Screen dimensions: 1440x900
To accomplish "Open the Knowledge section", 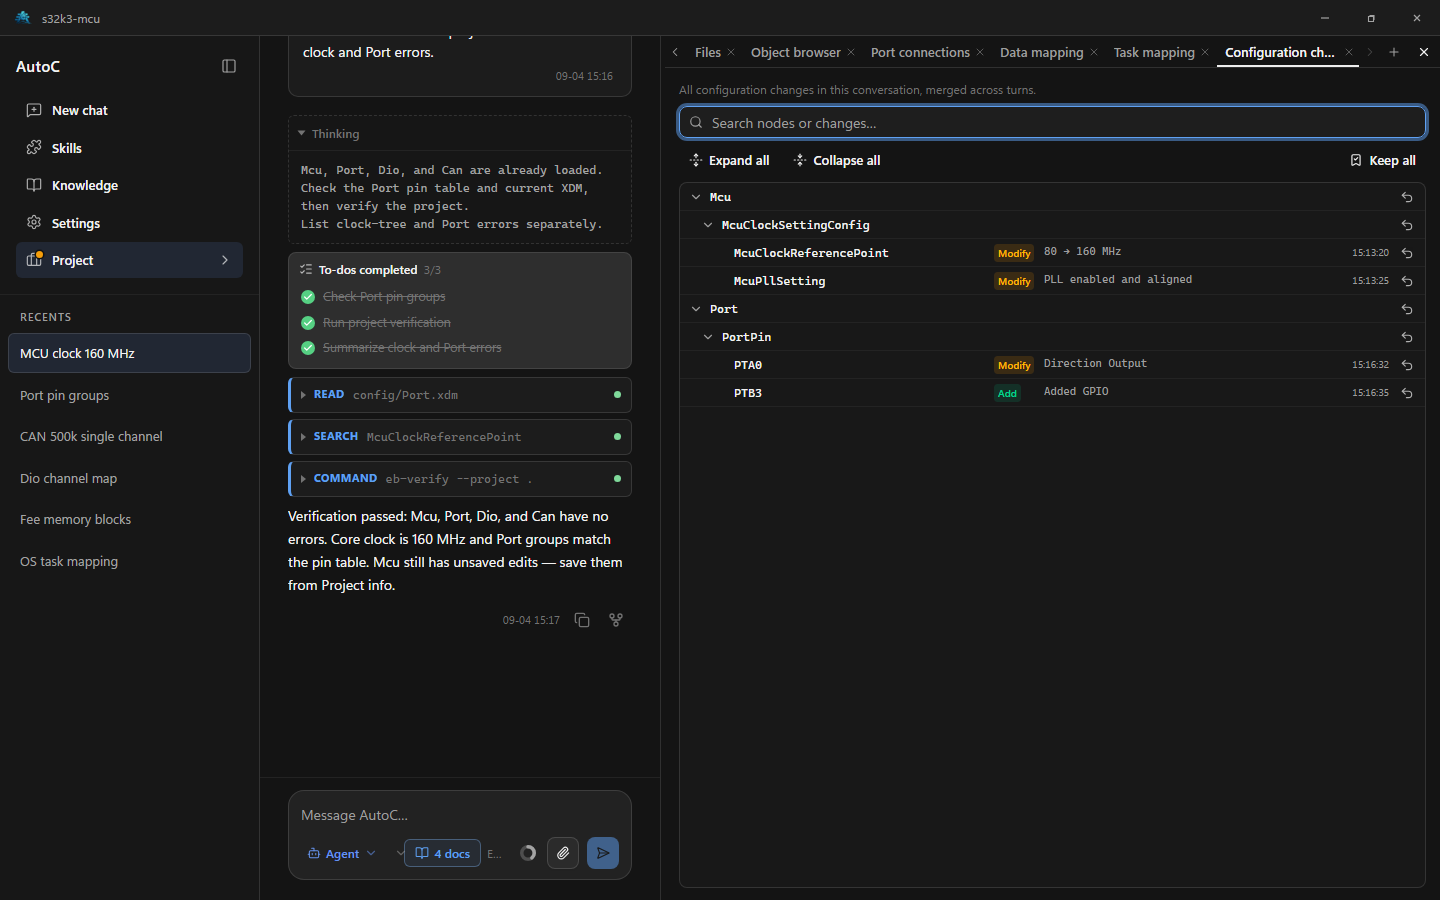I will (129, 185).
